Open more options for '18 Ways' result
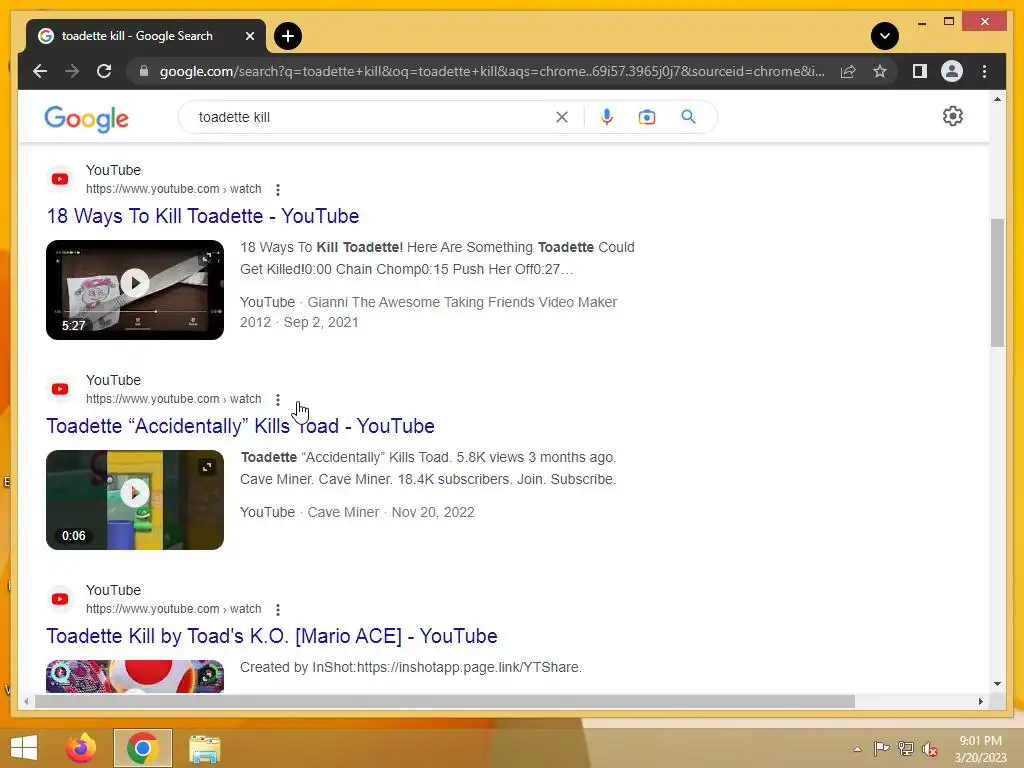This screenshot has height=768, width=1024. [278, 189]
